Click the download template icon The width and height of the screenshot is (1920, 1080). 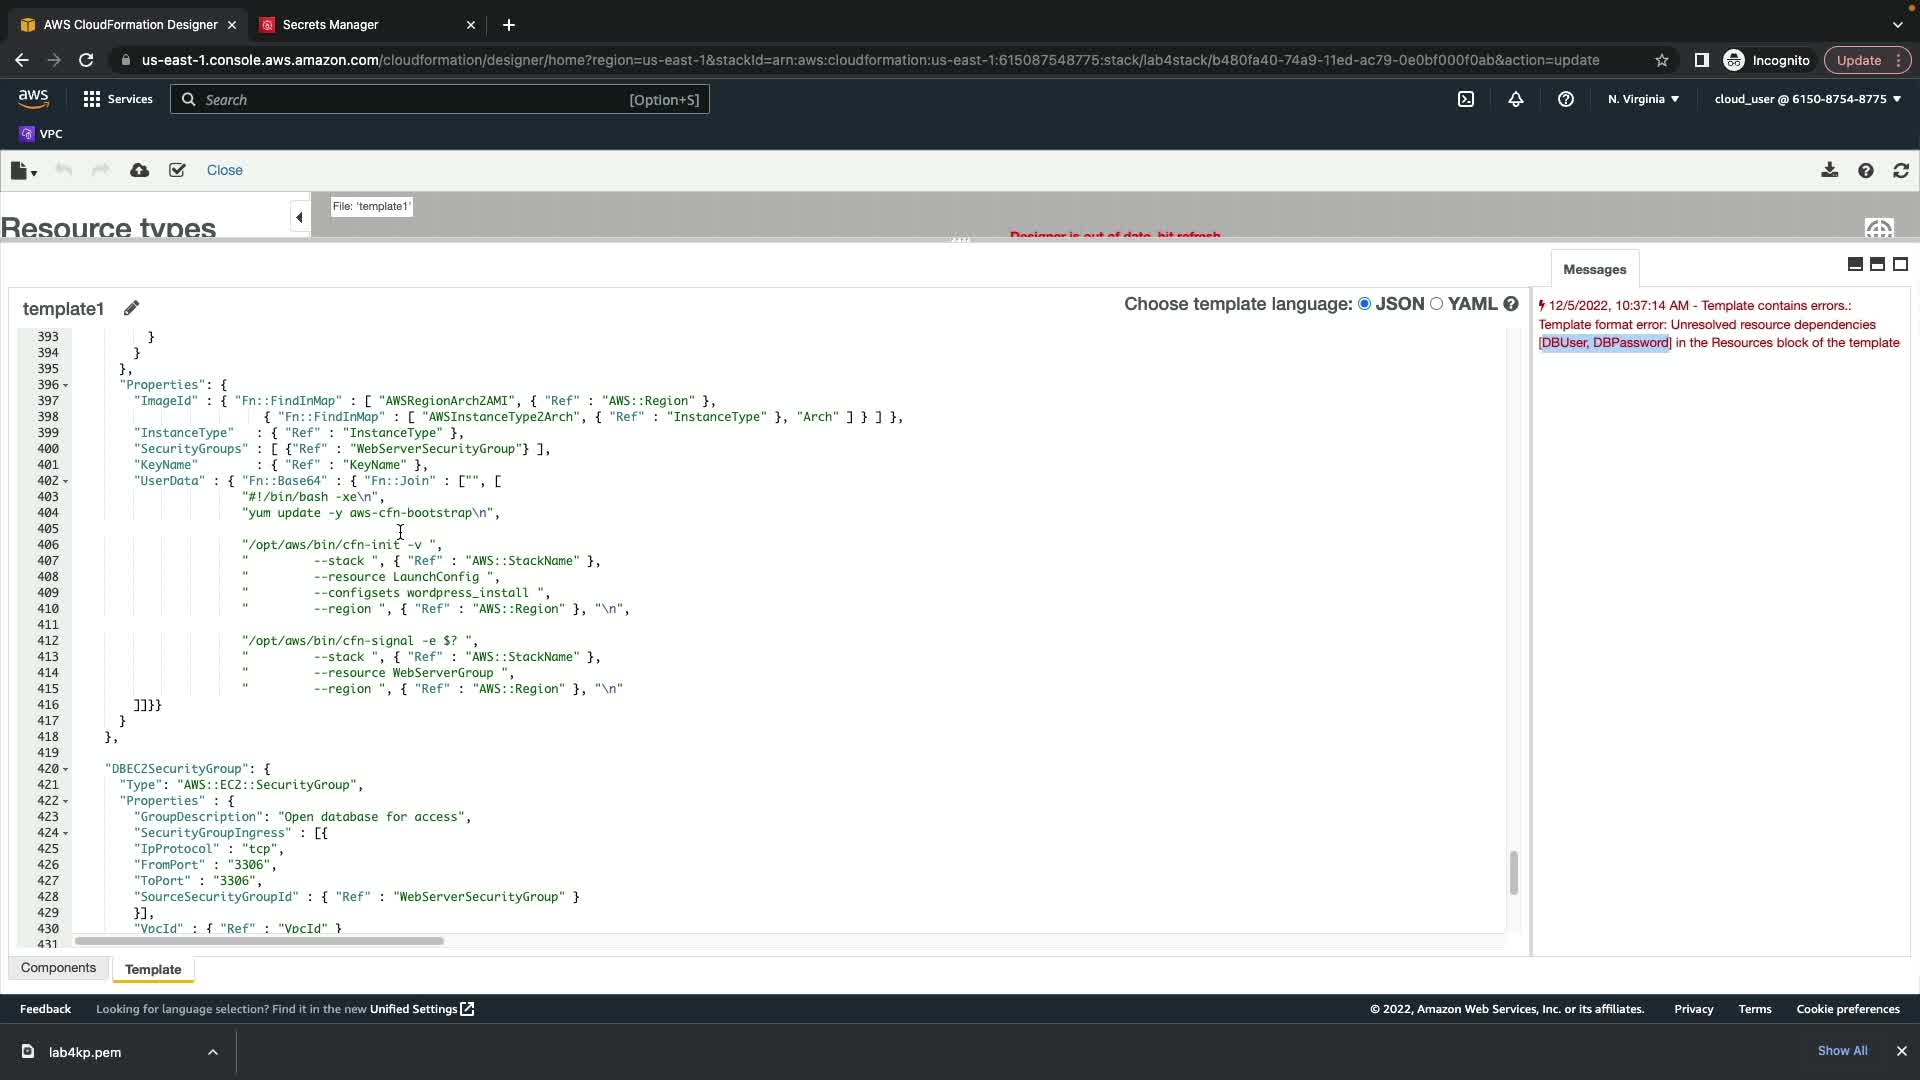[1829, 170]
